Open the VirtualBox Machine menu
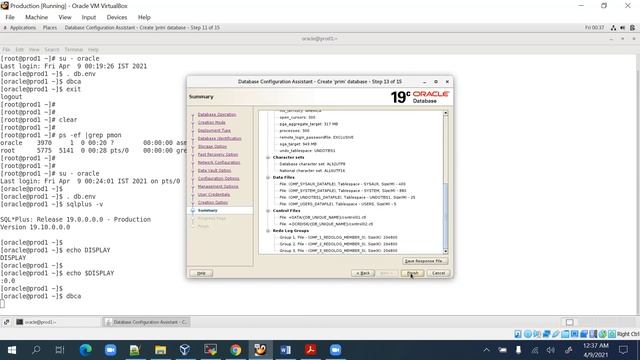 pos(36,17)
